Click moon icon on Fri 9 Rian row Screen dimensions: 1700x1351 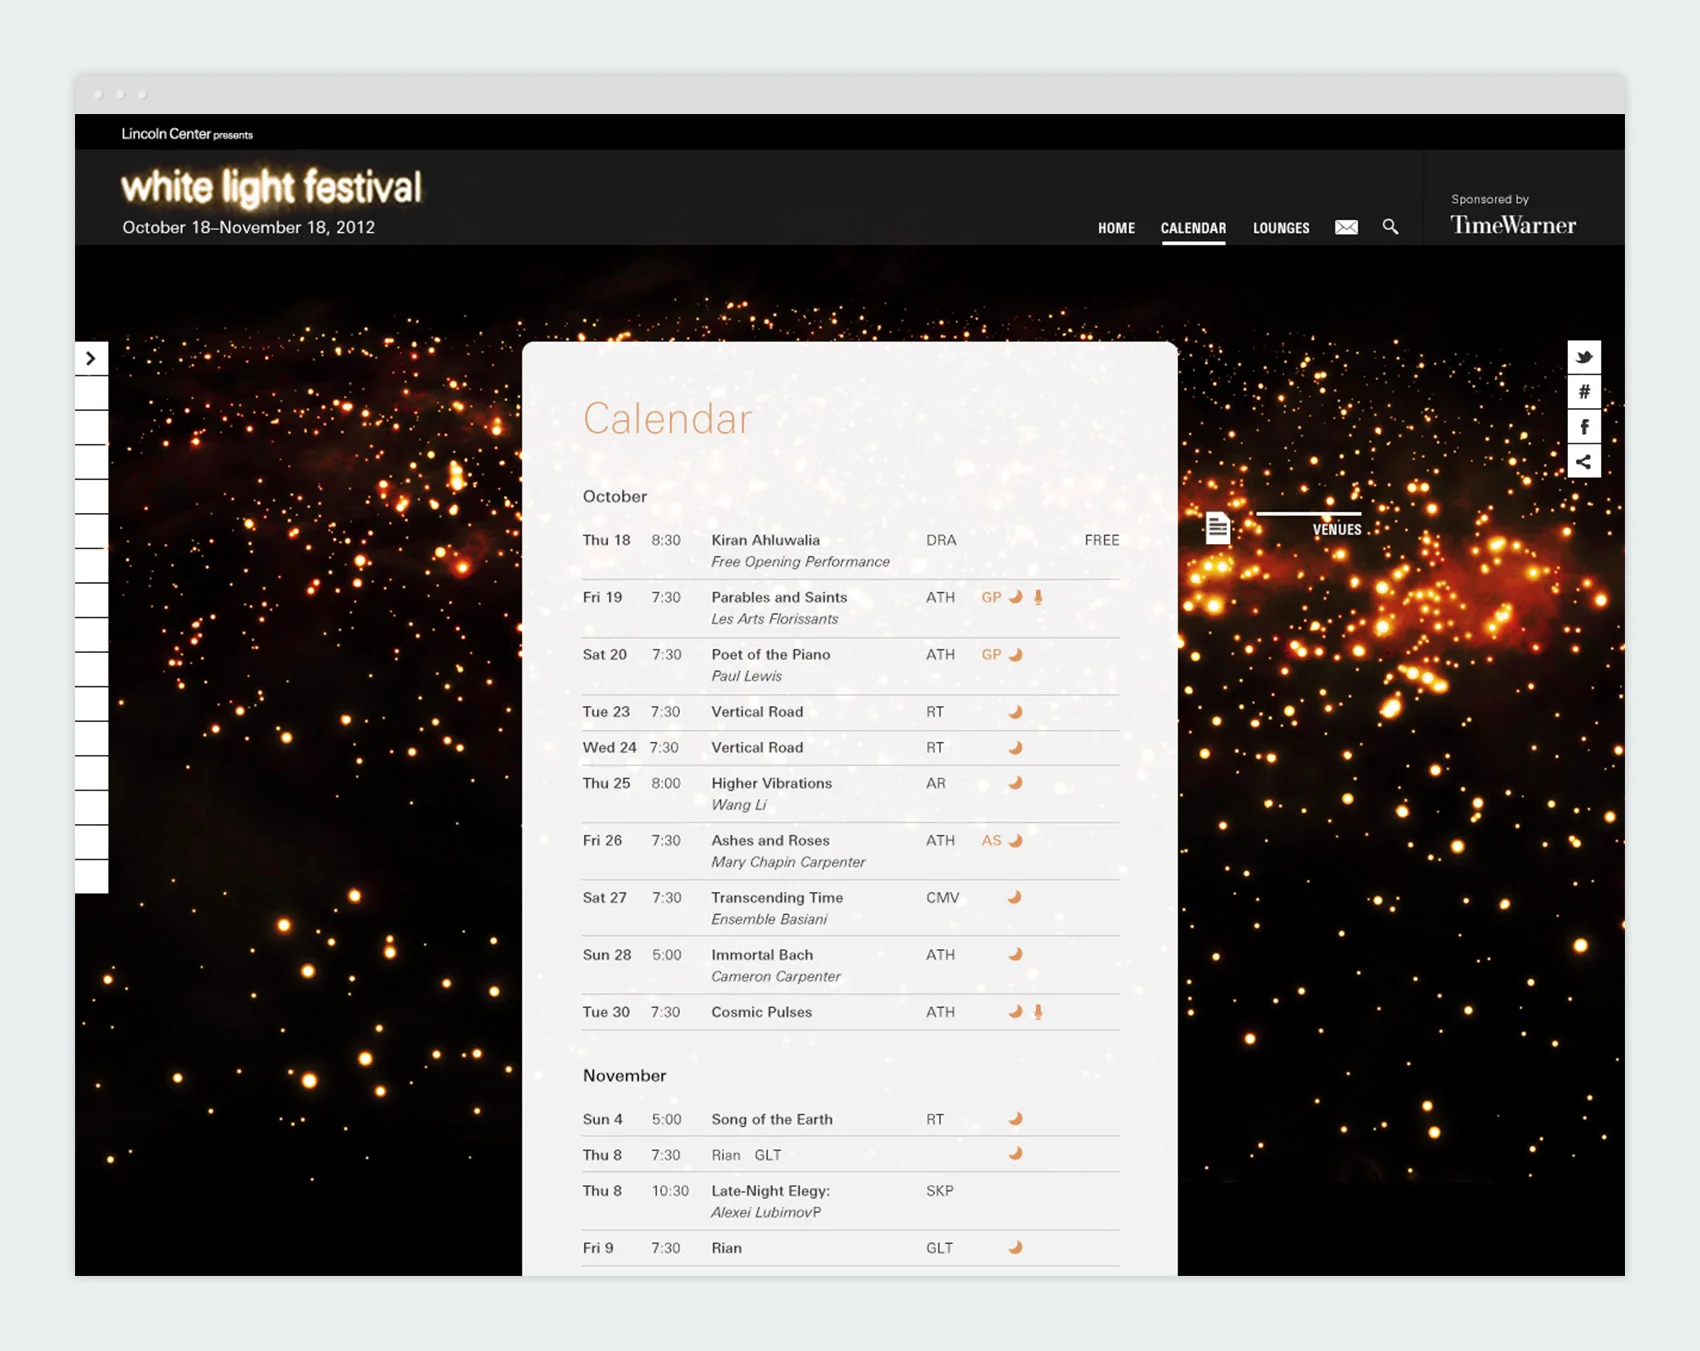pos(1015,1248)
